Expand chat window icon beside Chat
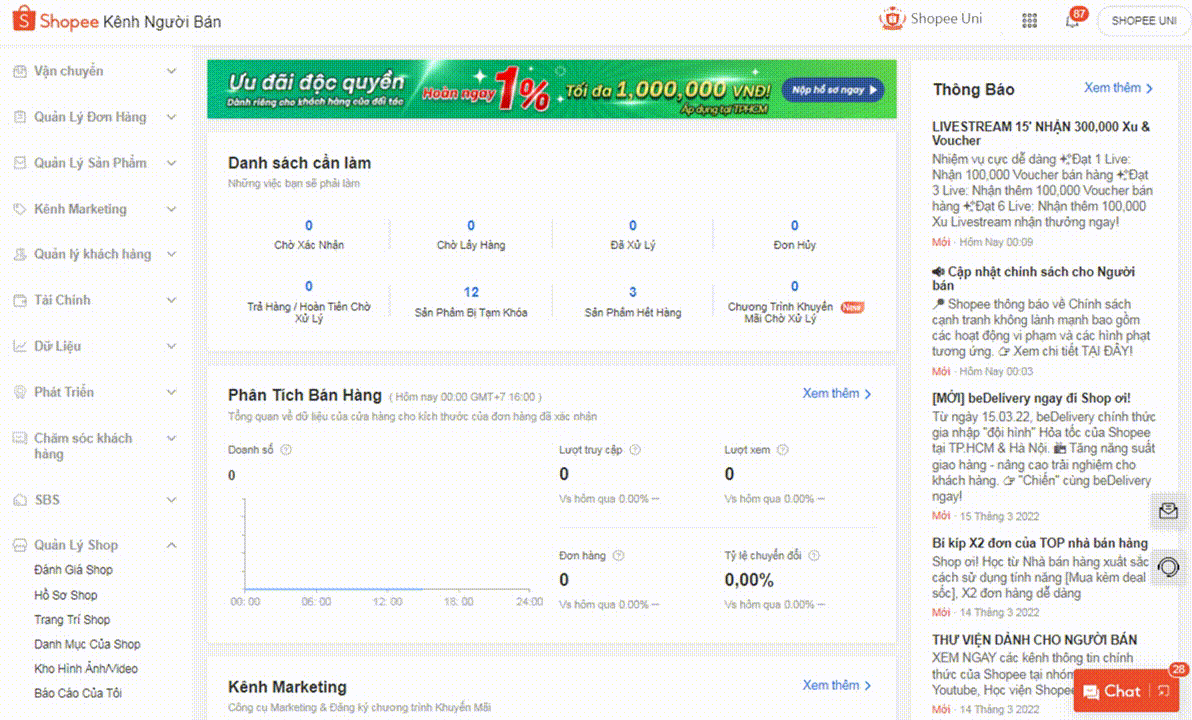The image size is (1192, 720). 1164,691
